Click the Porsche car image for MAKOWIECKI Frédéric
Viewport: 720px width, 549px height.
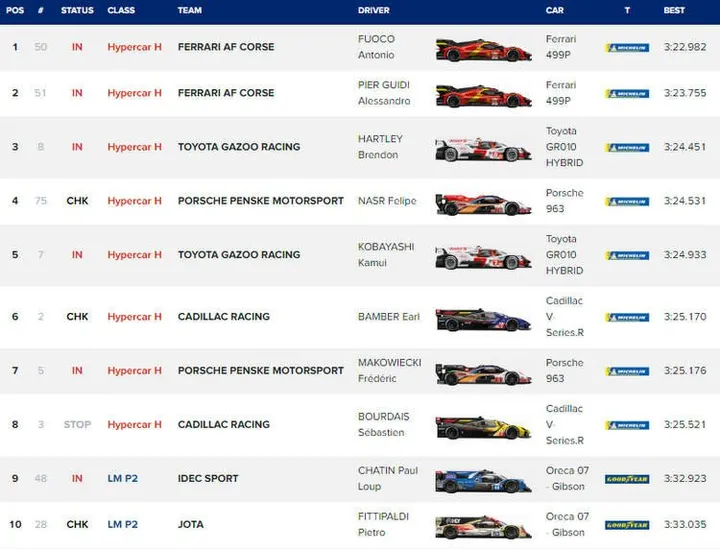point(484,373)
